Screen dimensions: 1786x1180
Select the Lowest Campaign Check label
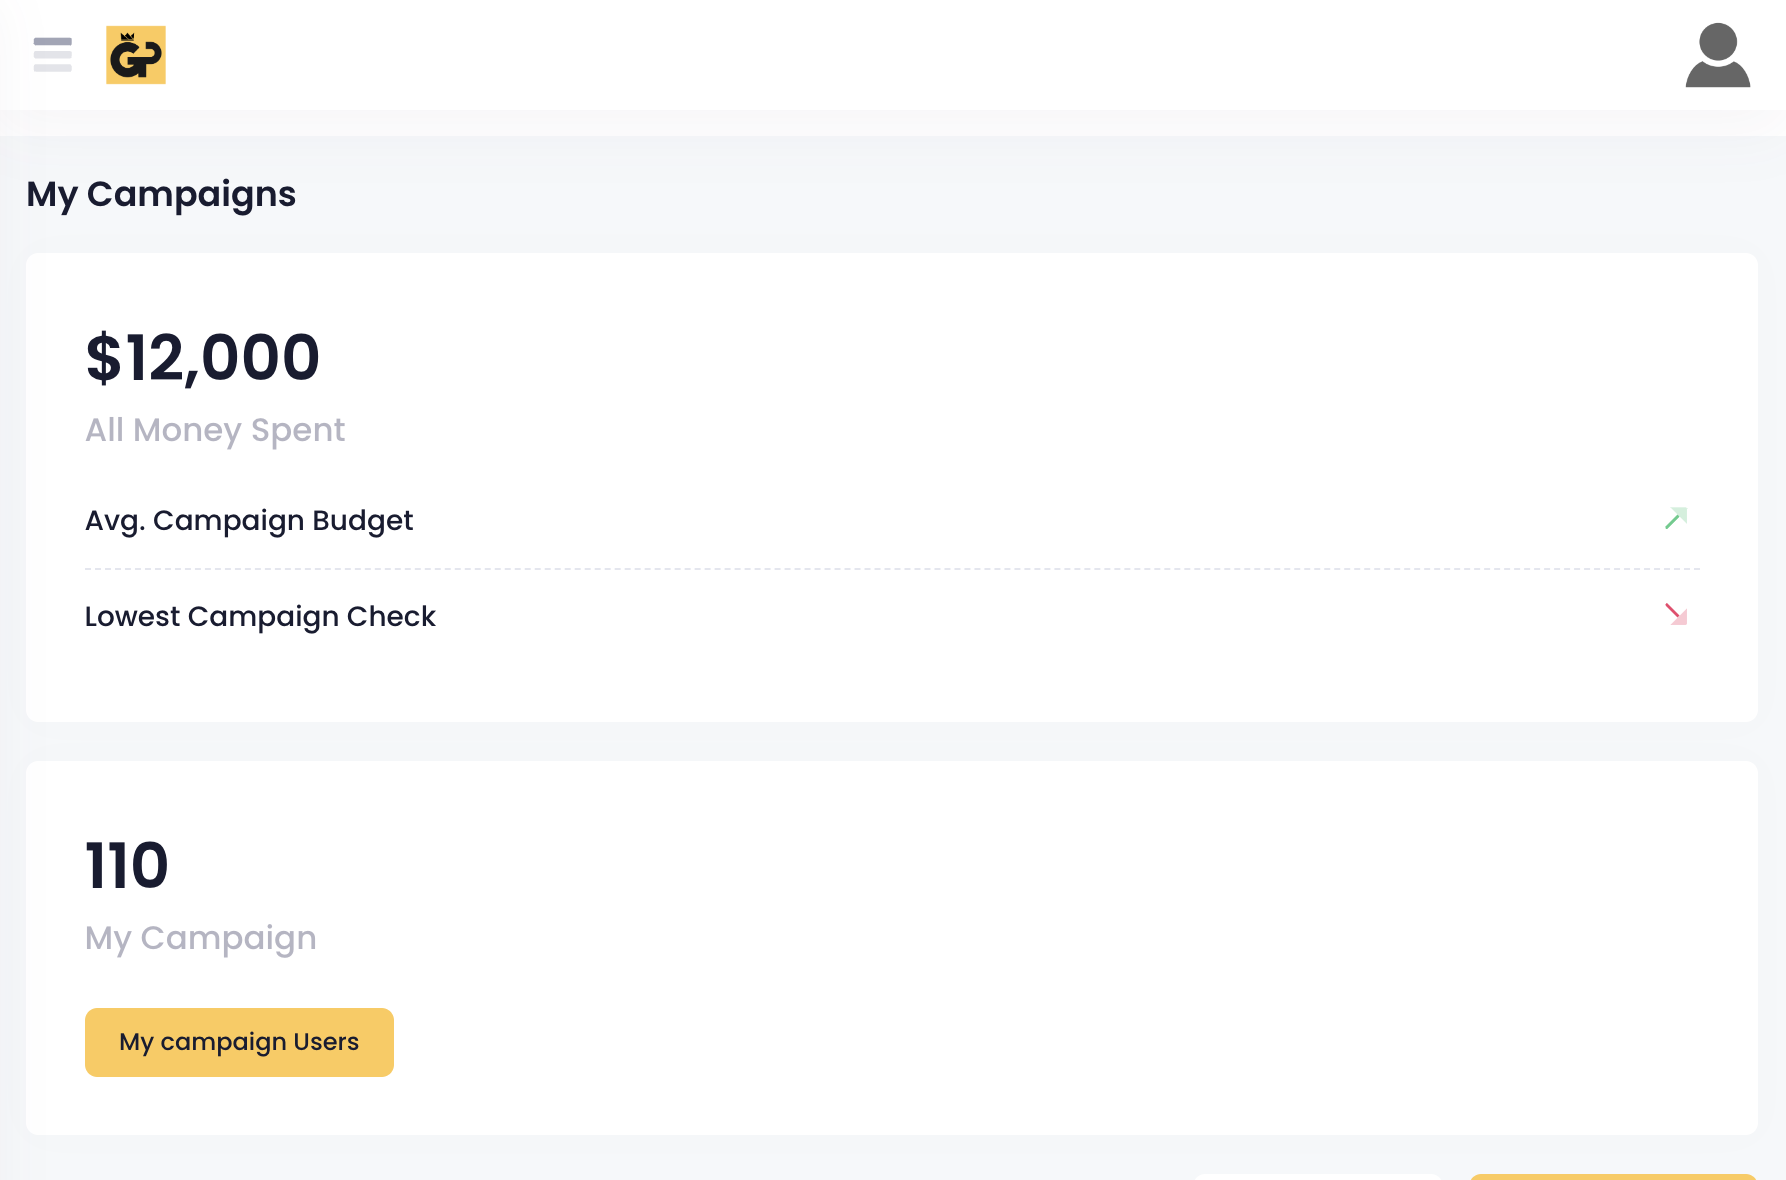point(260,617)
